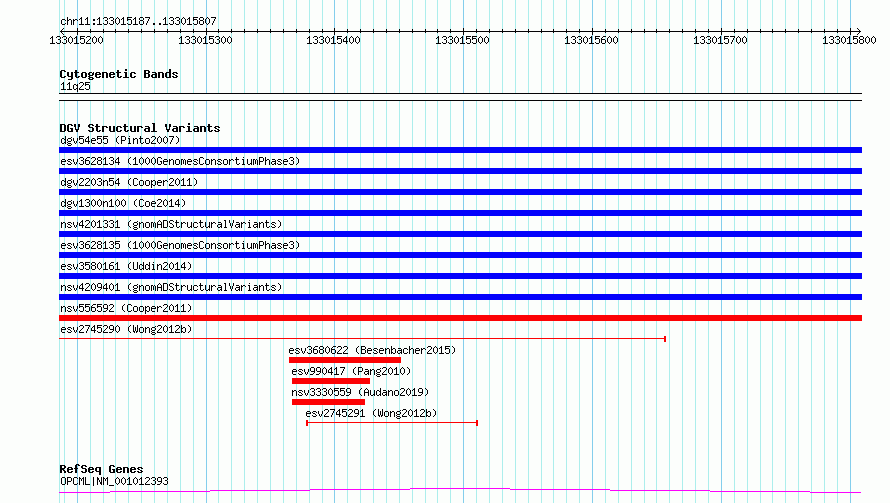
Task: Click the blue bar under nsv4201331
Action: click(x=460, y=234)
